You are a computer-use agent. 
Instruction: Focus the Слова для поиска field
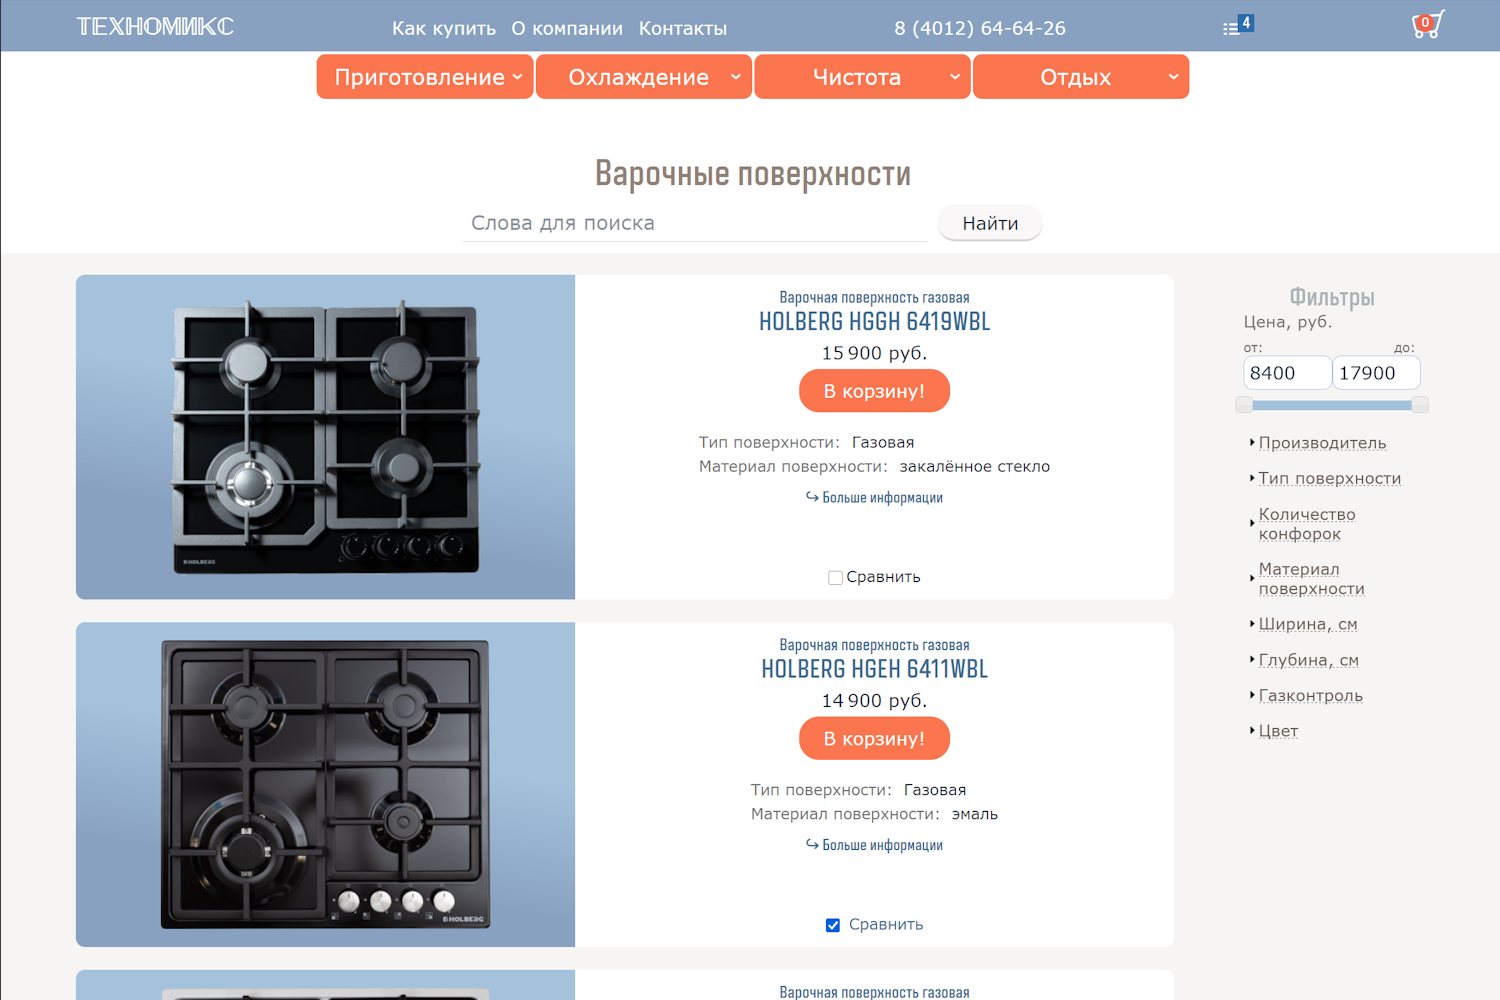pos(695,223)
